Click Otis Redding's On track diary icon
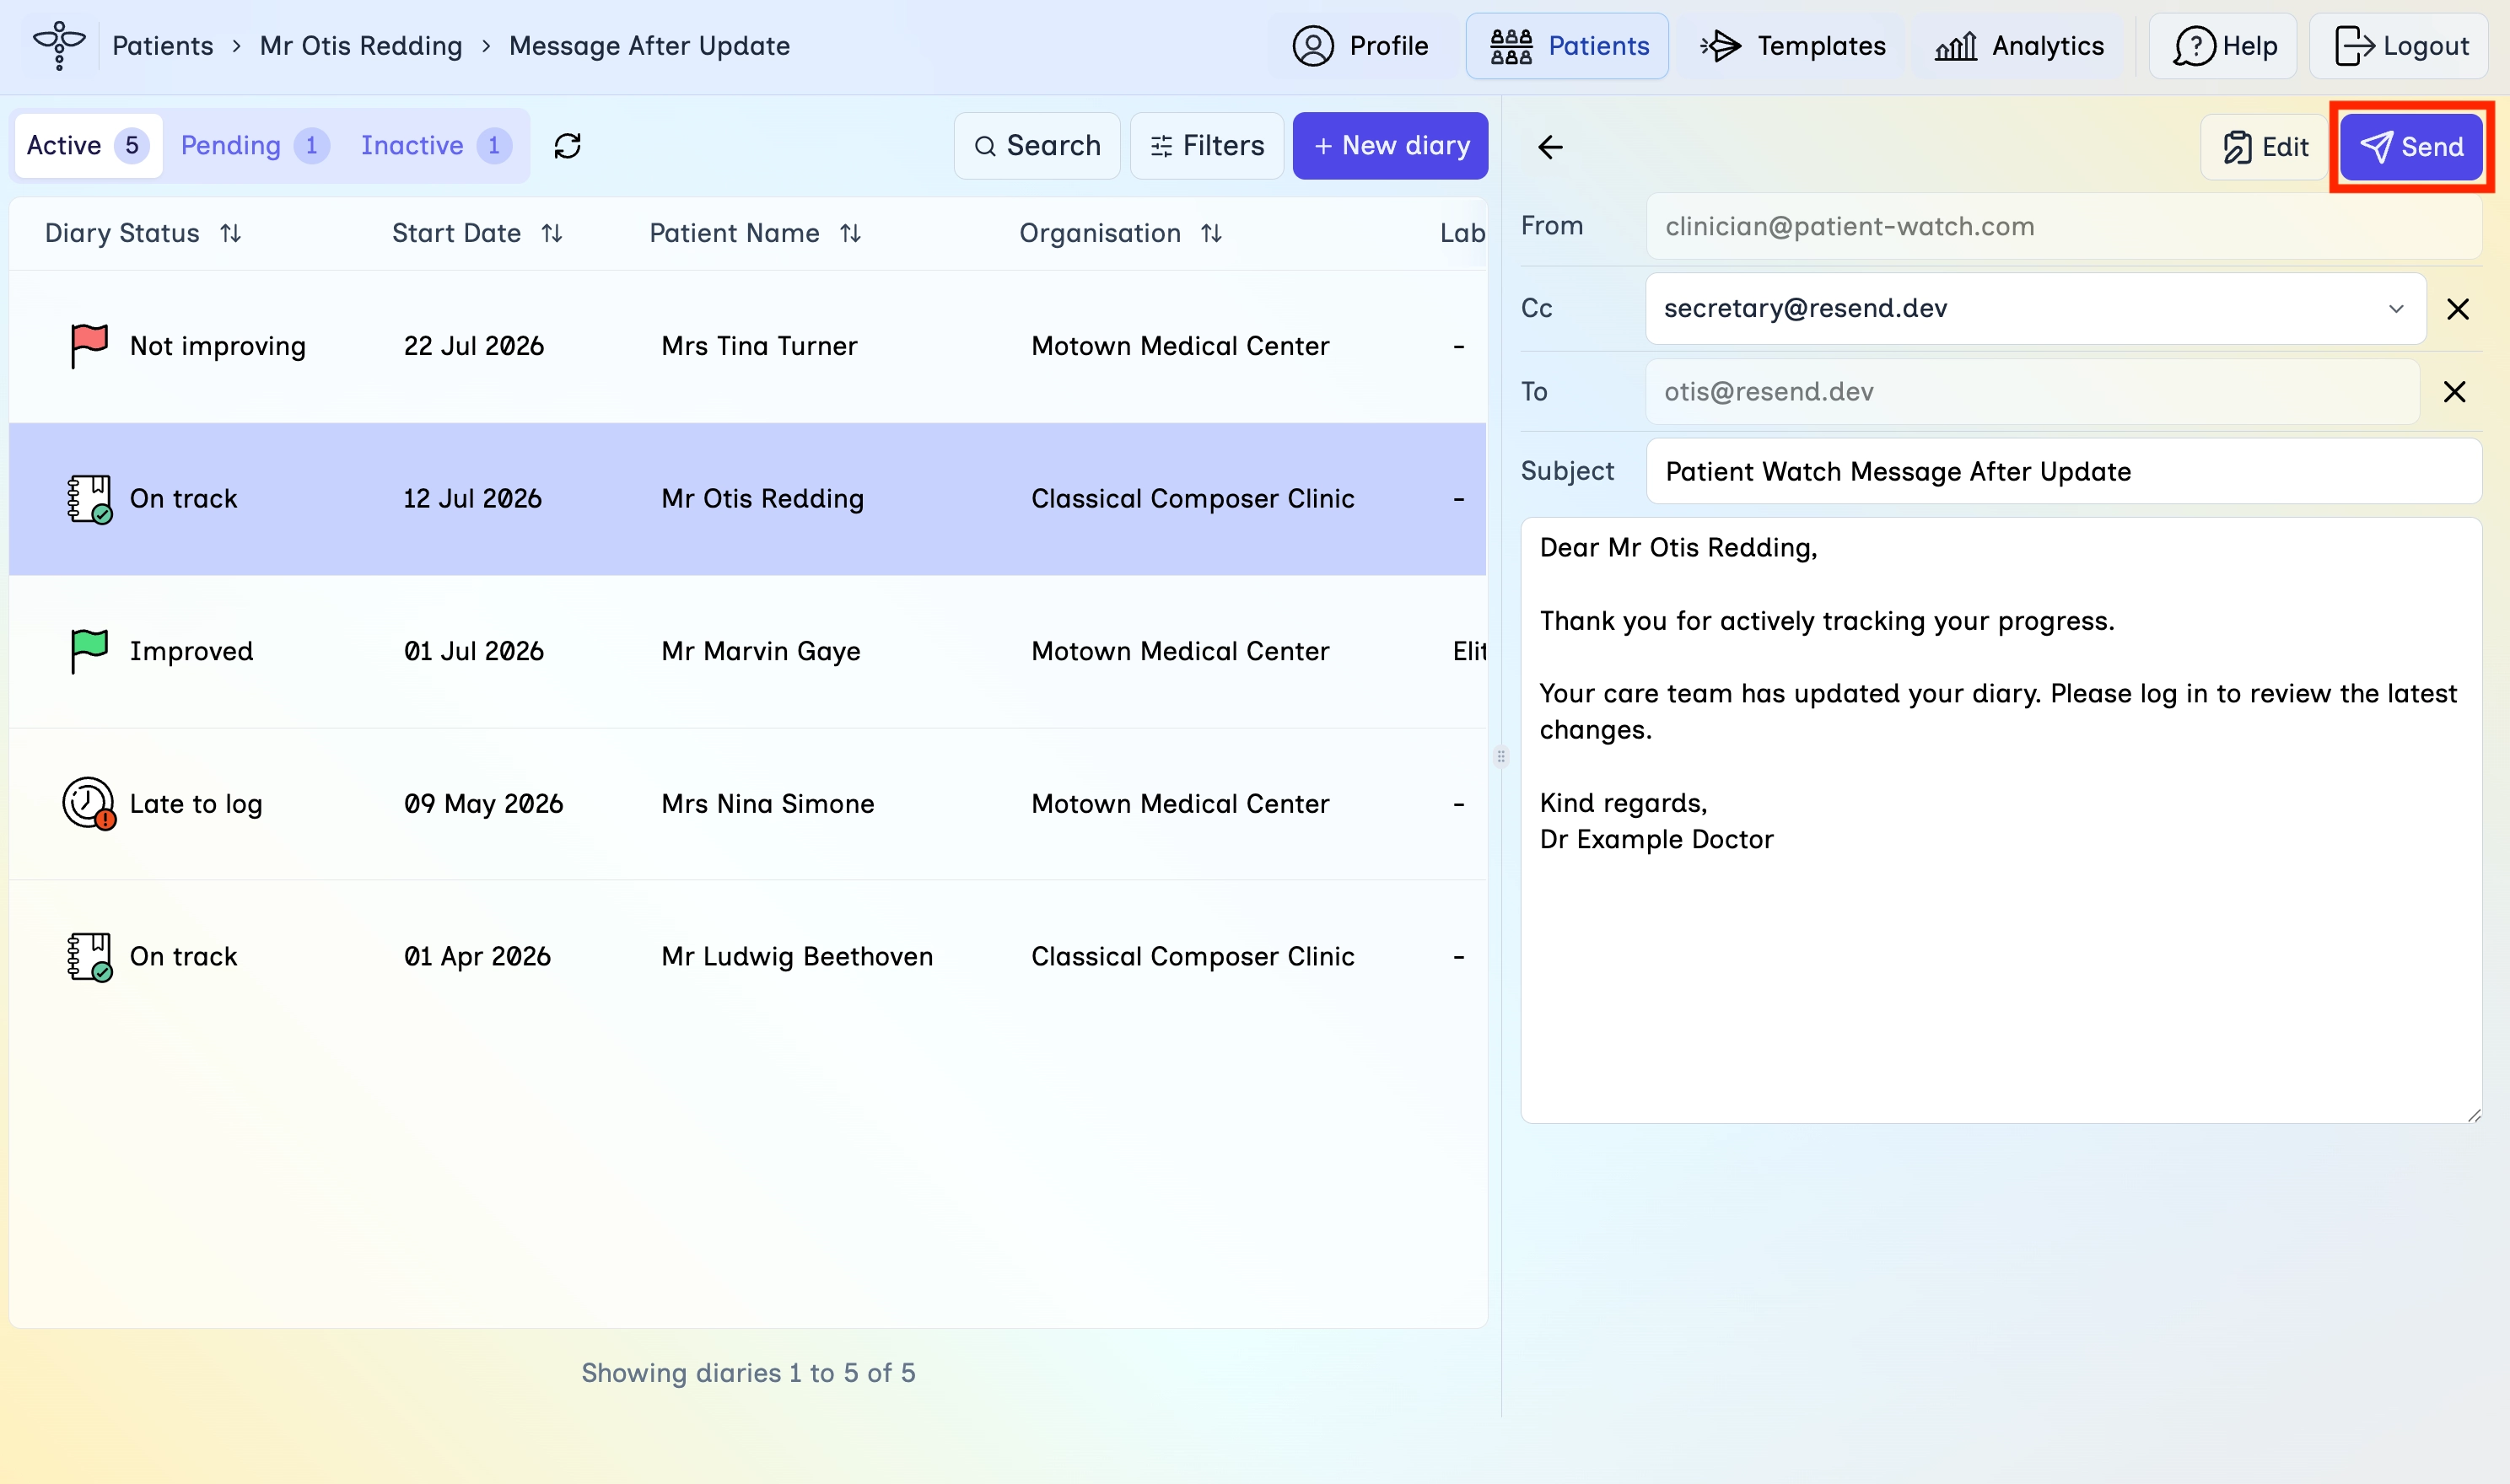 [x=89, y=499]
